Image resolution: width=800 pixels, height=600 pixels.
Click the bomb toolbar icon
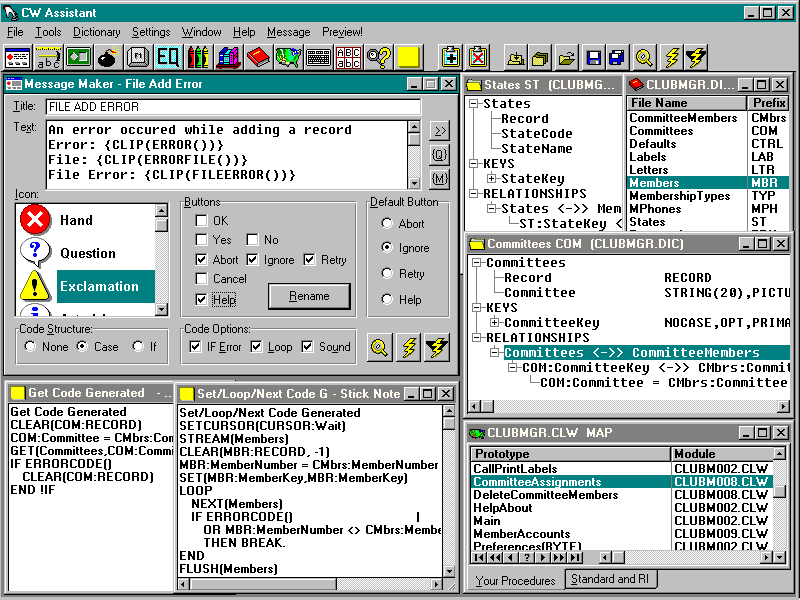(x=108, y=57)
